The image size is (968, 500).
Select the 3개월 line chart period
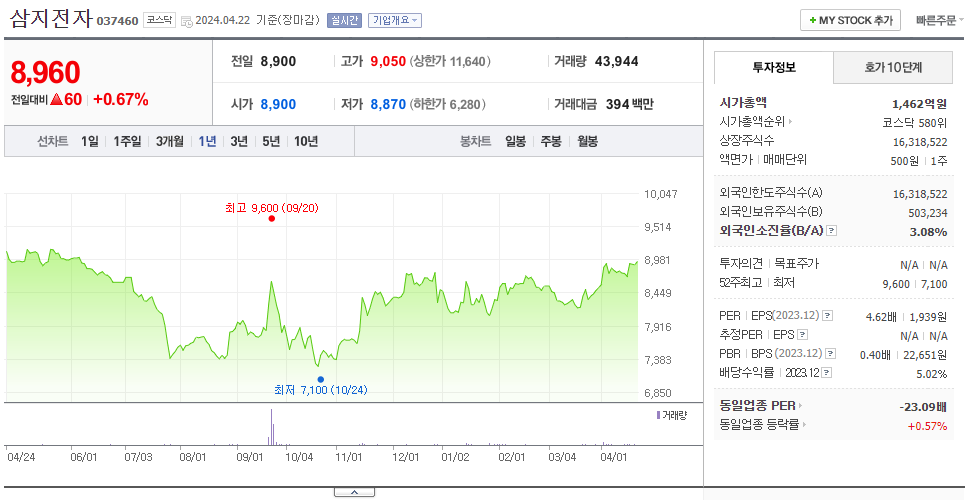point(170,141)
